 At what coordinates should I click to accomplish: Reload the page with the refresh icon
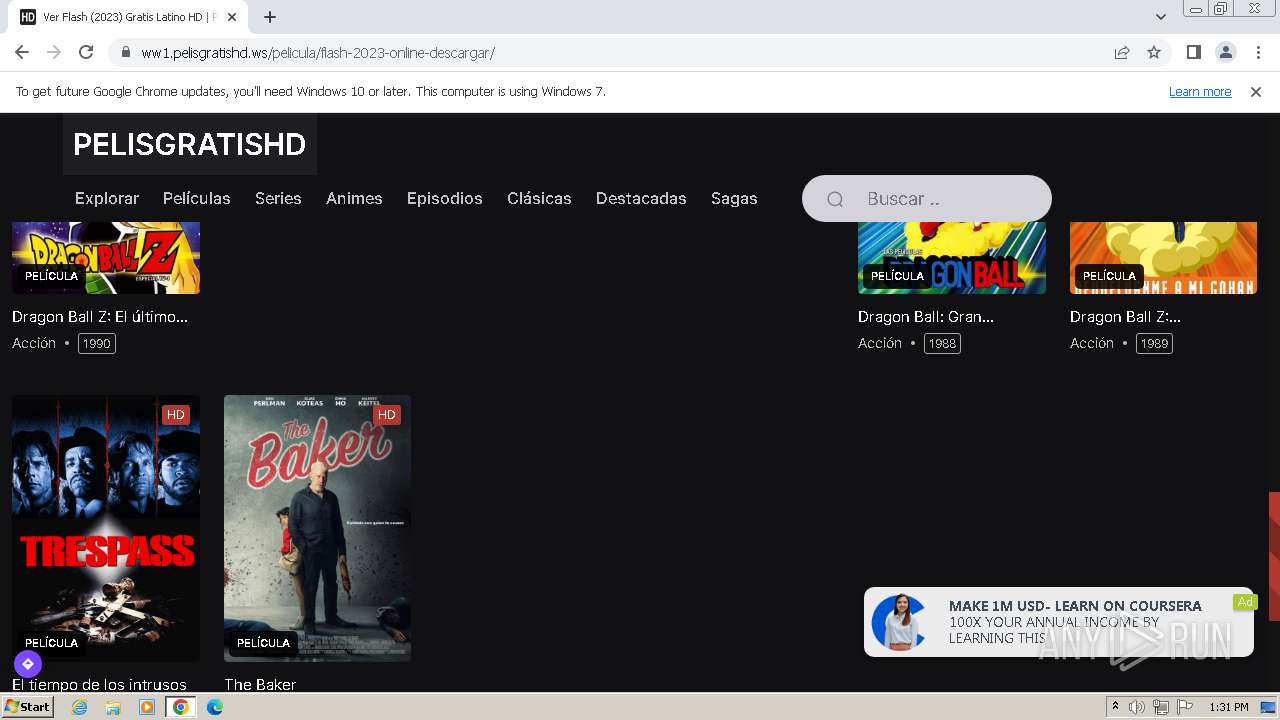pos(86,52)
